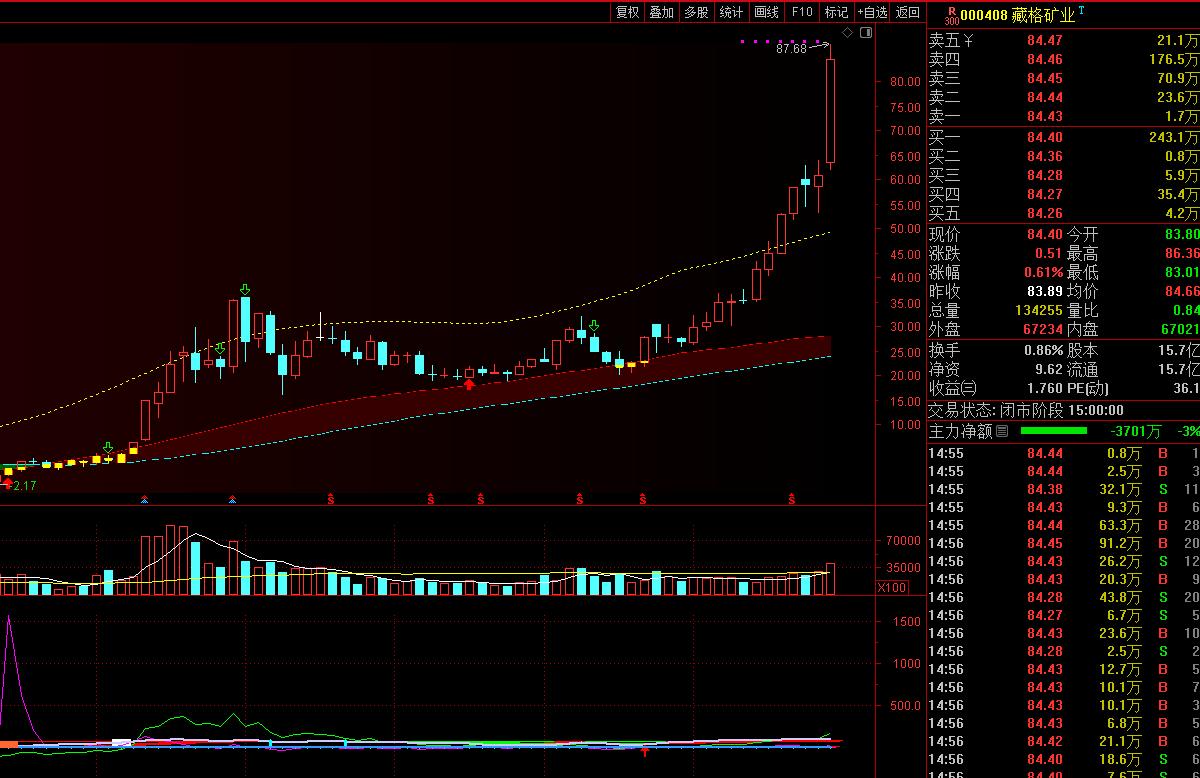
Task: Open the ¥ icon beside 卖五
Action: [968, 41]
